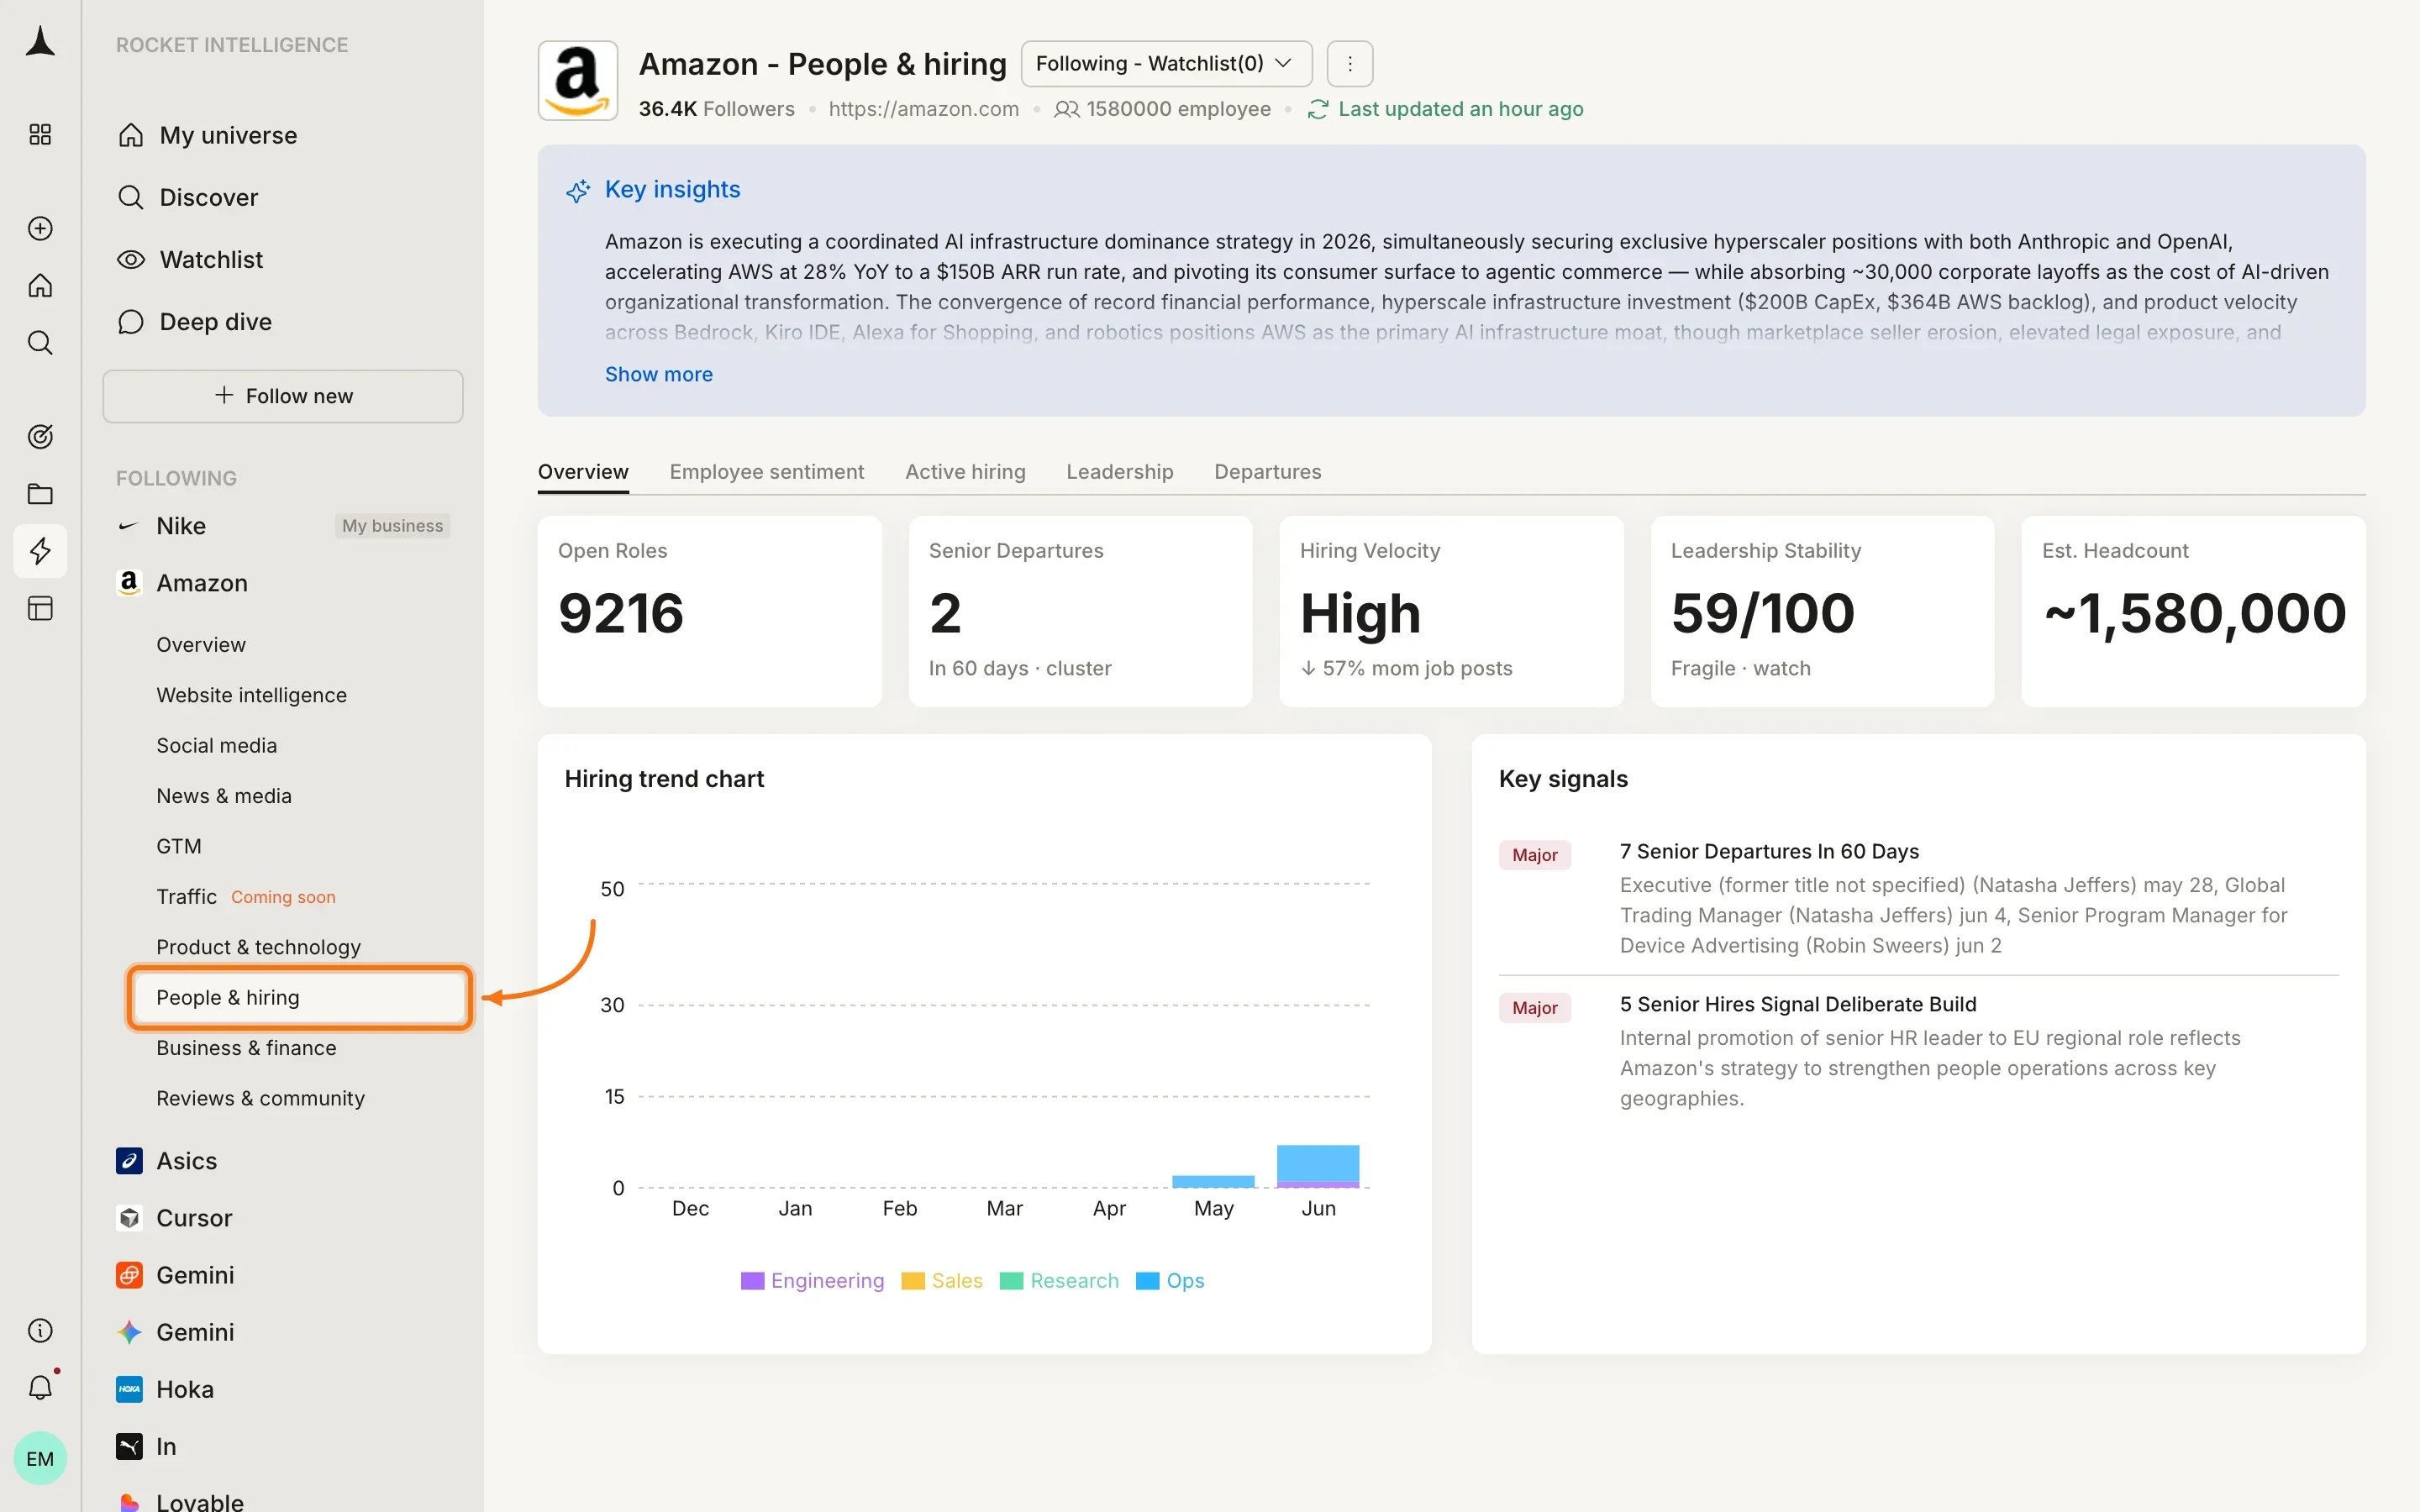This screenshot has width=2420, height=1512.
Task: Click the info circle icon in the rail
Action: (x=40, y=1330)
